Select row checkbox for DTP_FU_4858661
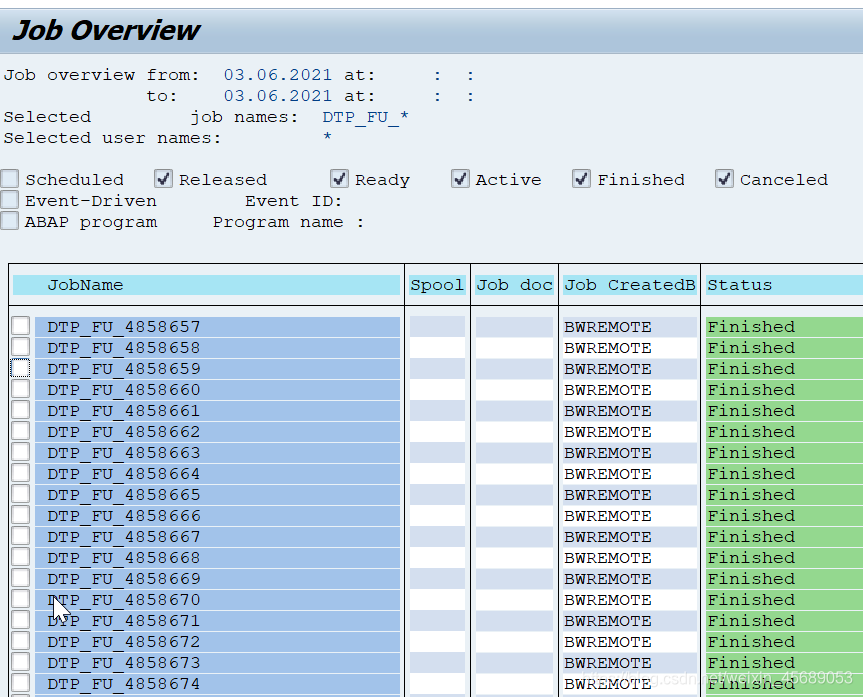The width and height of the screenshot is (863, 697). (x=20, y=410)
